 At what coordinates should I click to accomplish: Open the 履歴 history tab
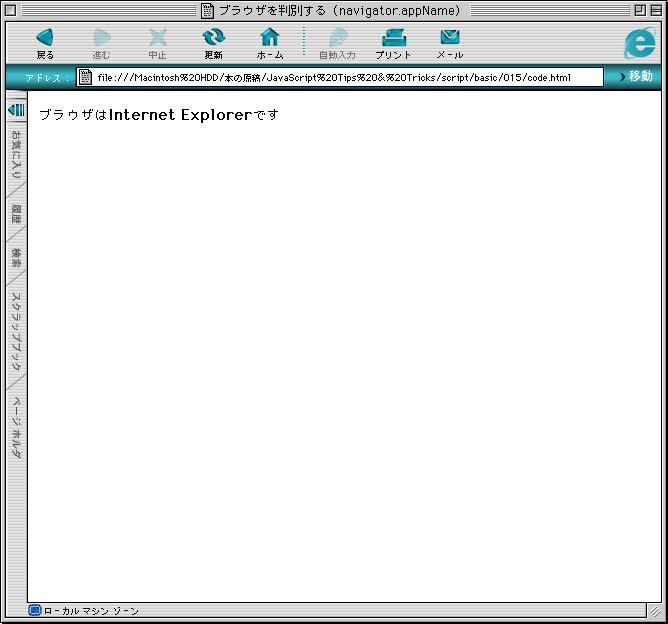pyautogui.click(x=16, y=214)
